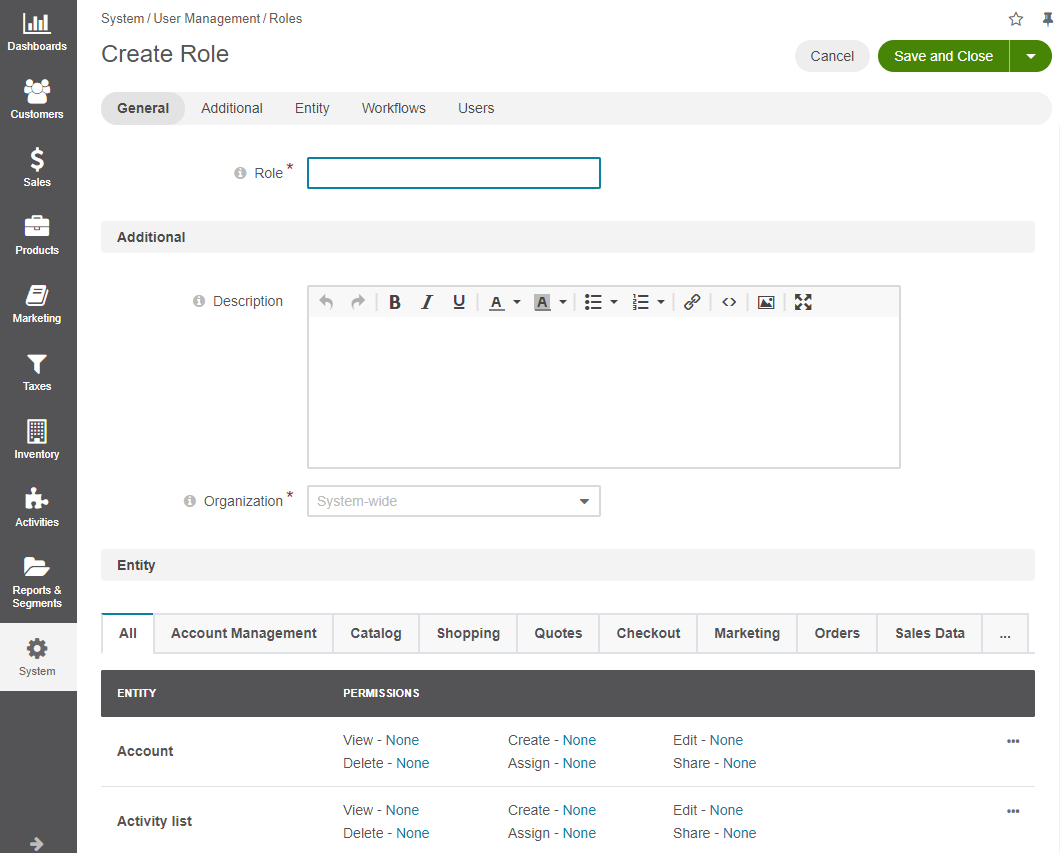Expand the sidebar with bottom arrow
The height and width of the screenshot is (853, 1060).
coord(37,844)
